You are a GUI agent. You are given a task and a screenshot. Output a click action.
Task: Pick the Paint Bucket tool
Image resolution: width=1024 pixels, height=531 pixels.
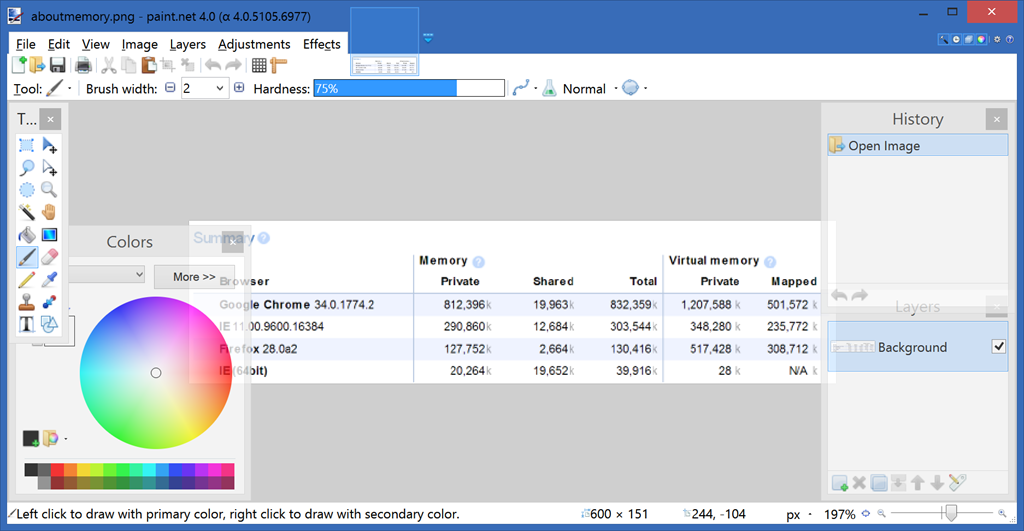coord(27,235)
